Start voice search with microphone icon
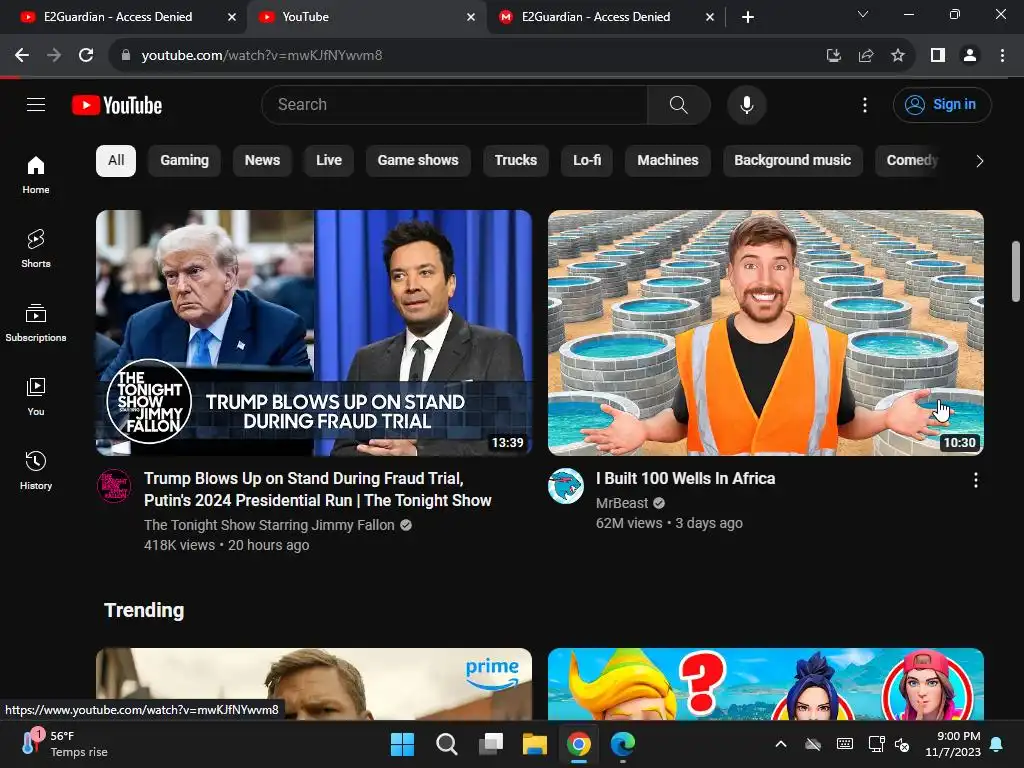 click(x=746, y=104)
